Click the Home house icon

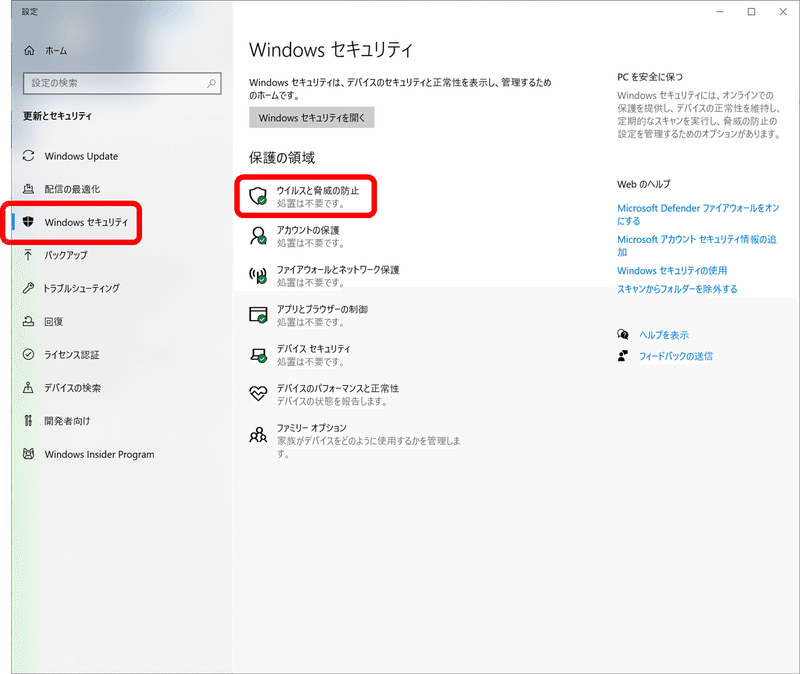pos(30,50)
